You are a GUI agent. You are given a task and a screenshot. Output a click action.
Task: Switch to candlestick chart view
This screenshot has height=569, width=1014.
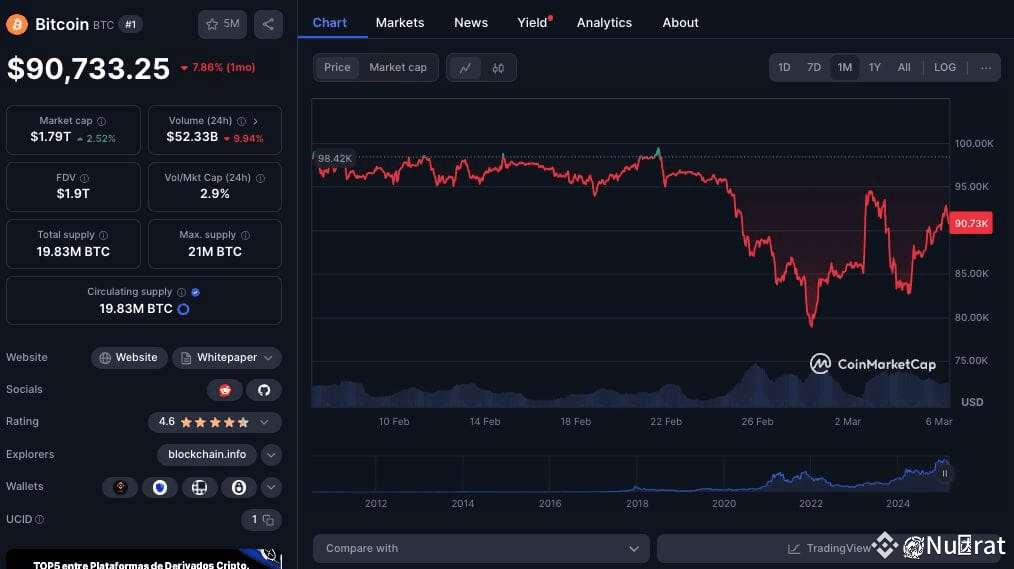coord(498,68)
